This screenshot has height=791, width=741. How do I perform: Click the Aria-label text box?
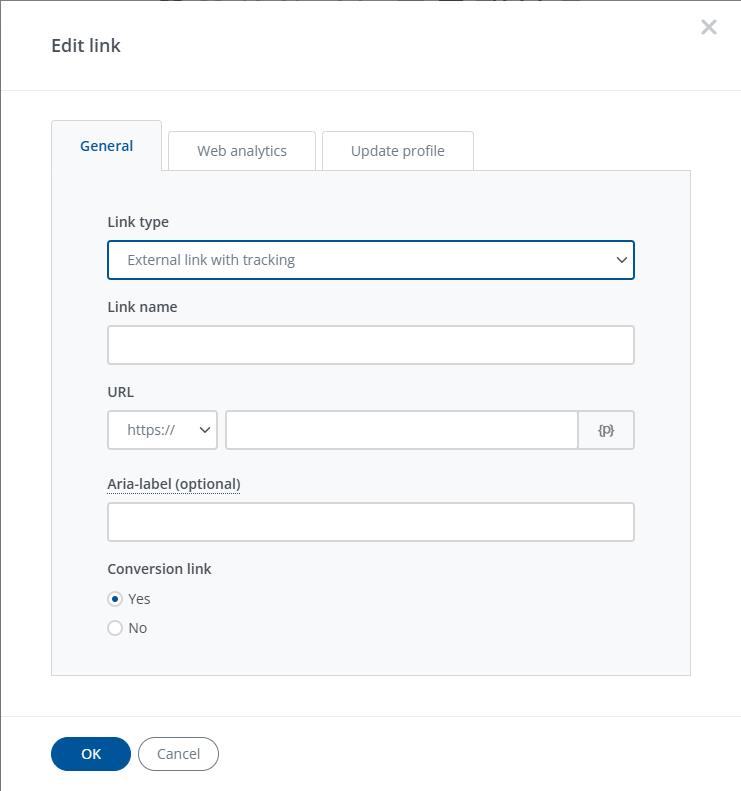pyautogui.click(x=370, y=522)
